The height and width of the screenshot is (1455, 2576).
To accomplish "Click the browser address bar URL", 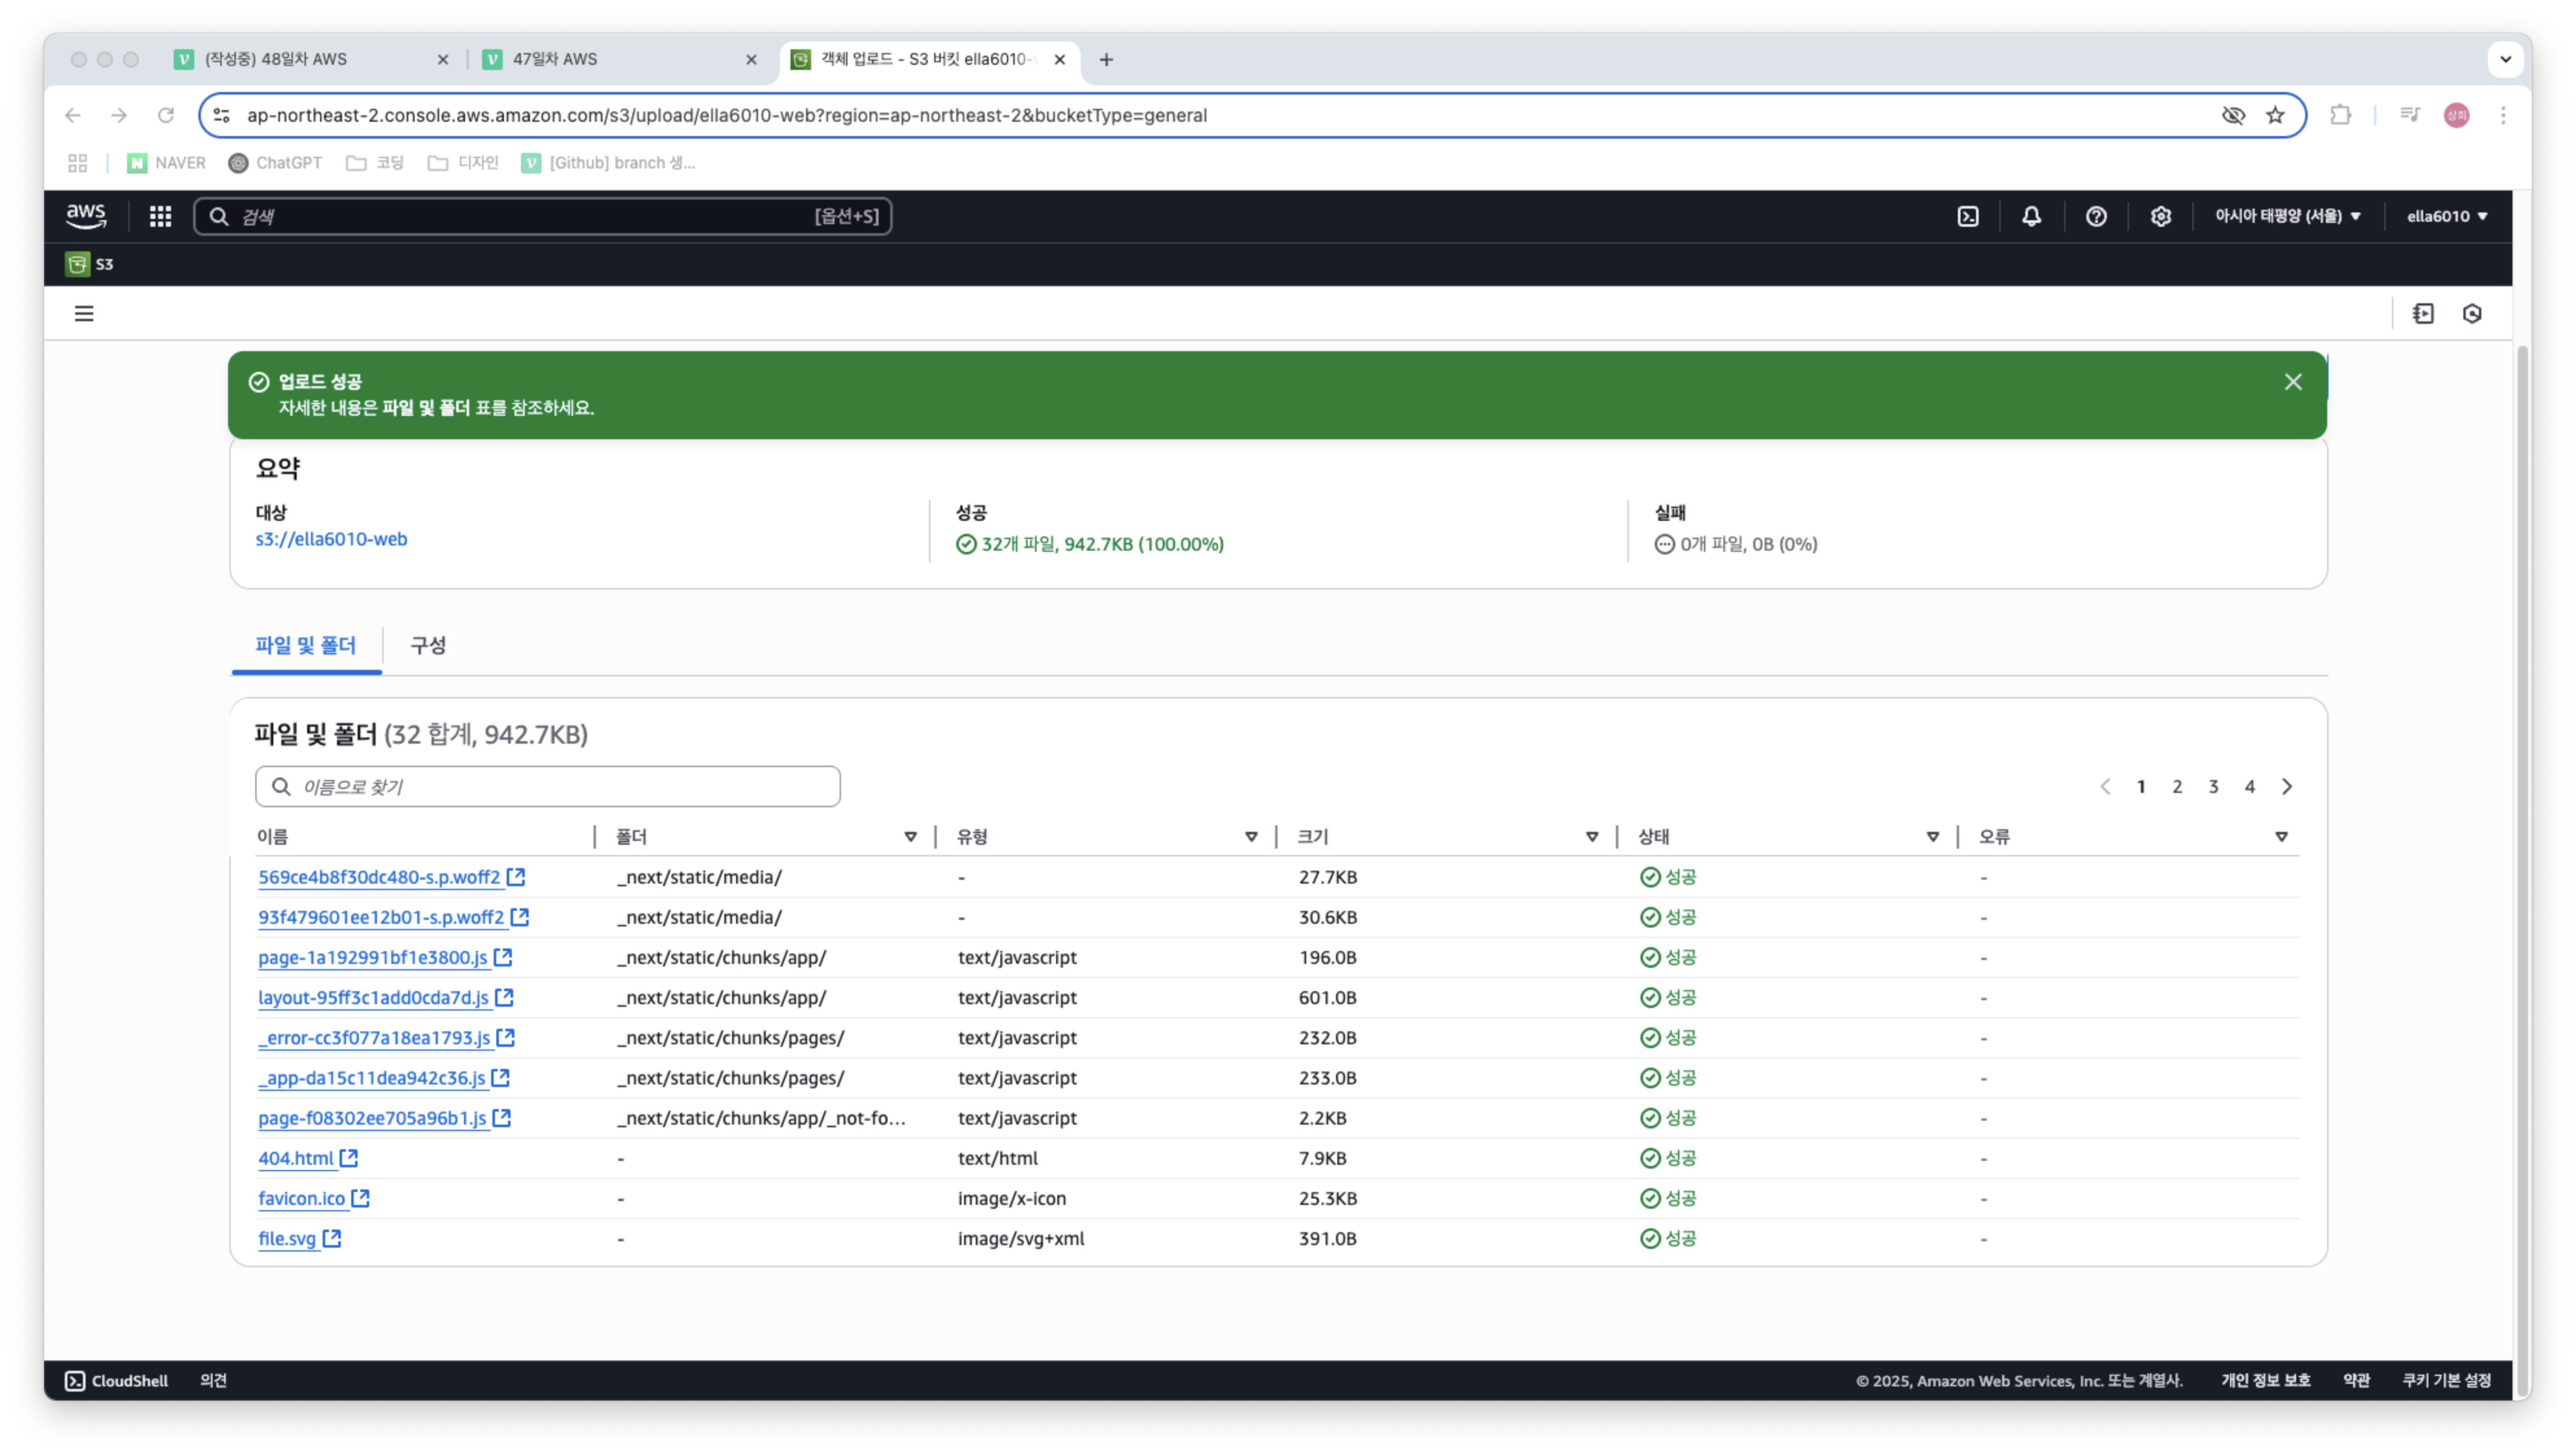I will (727, 115).
